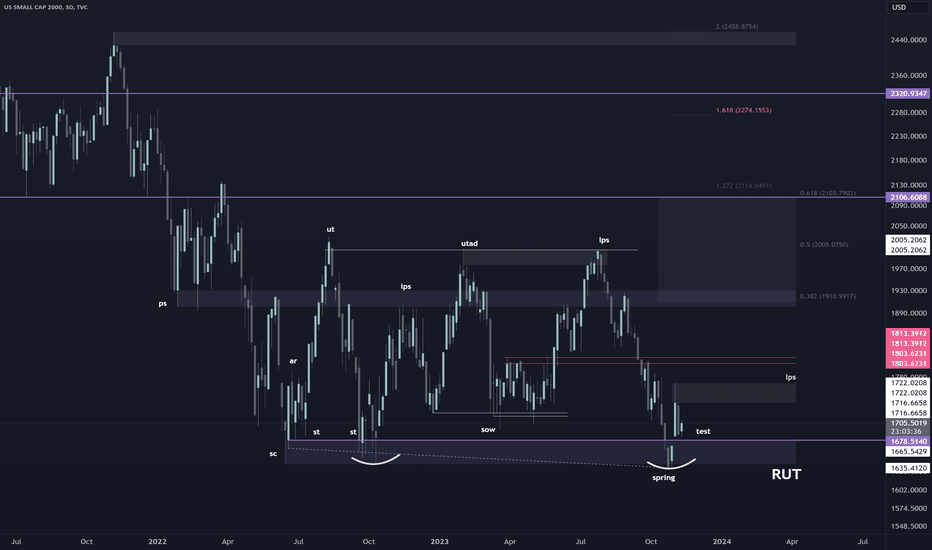This screenshot has width=932, height=550.
Task: Select the purple 2320.9347 price tag
Action: pos(908,93)
